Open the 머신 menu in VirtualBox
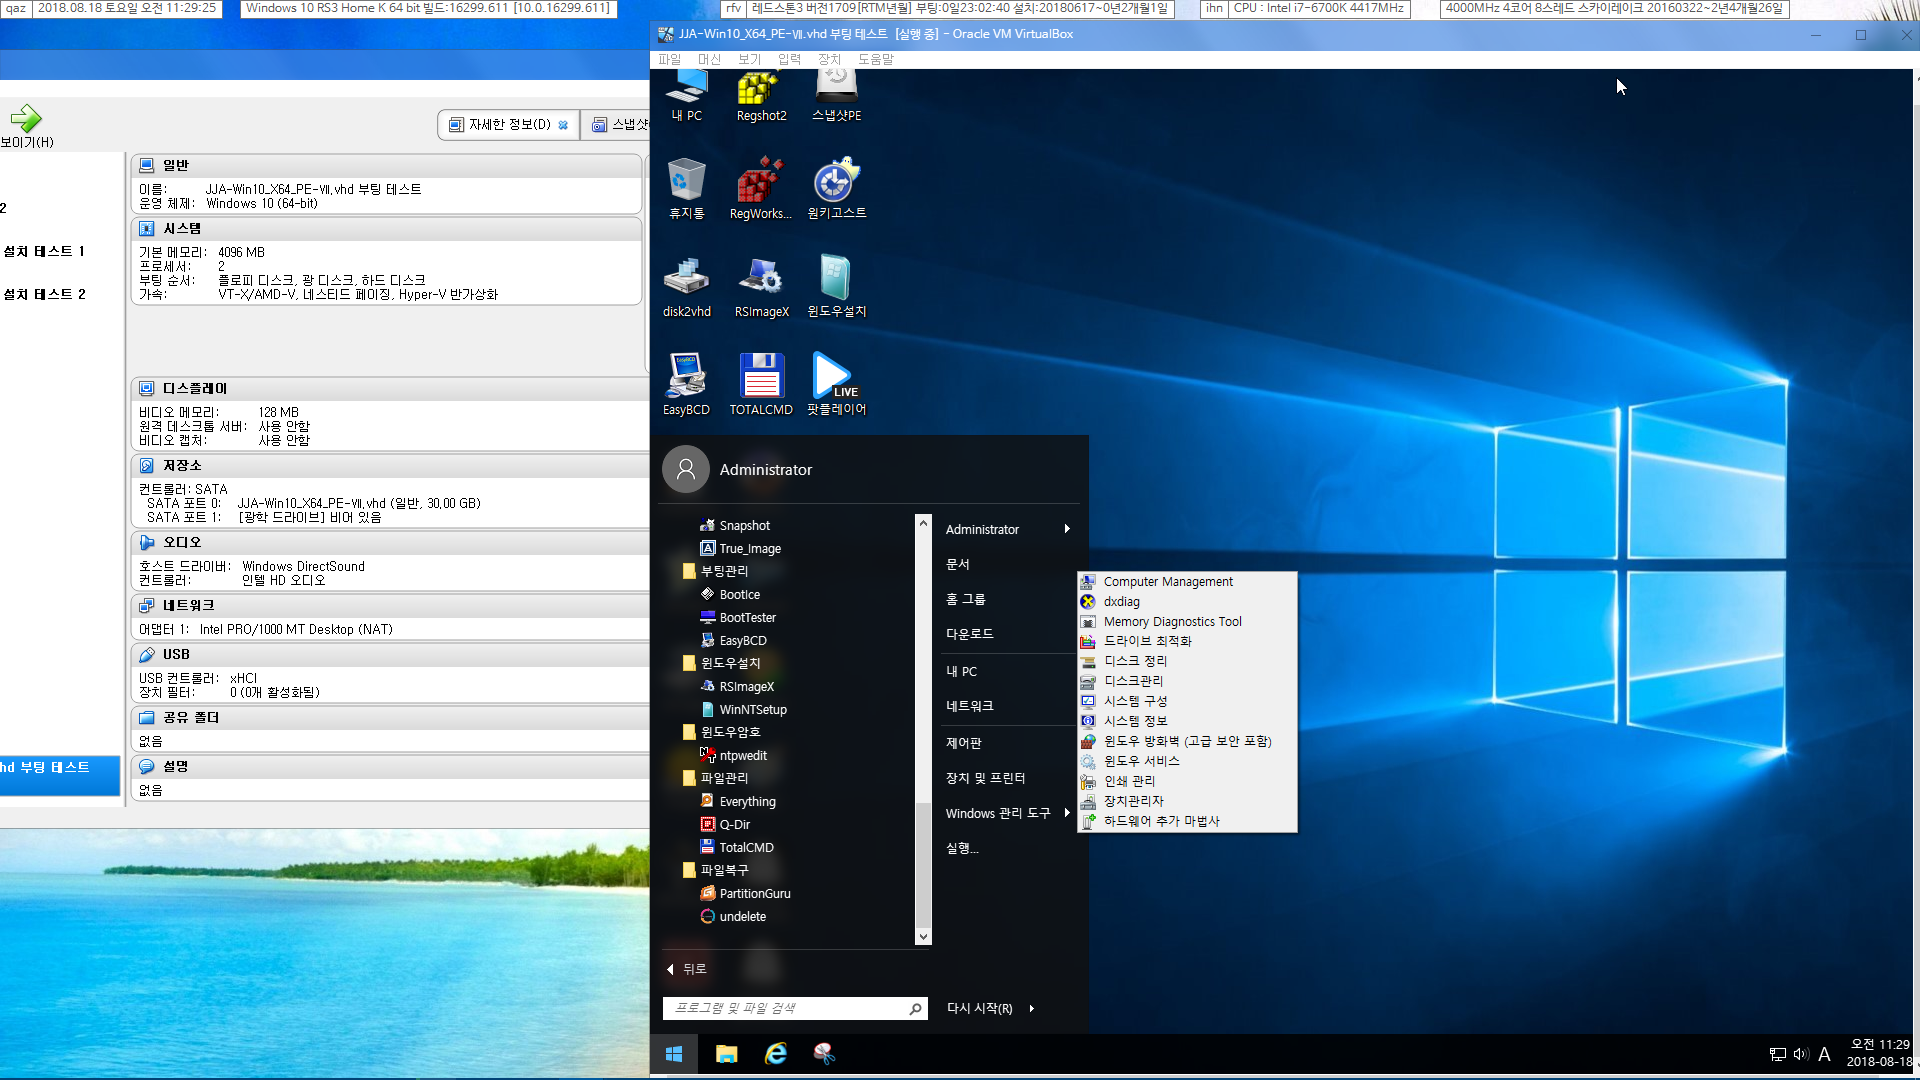Viewport: 1920px width, 1080px height. (709, 59)
